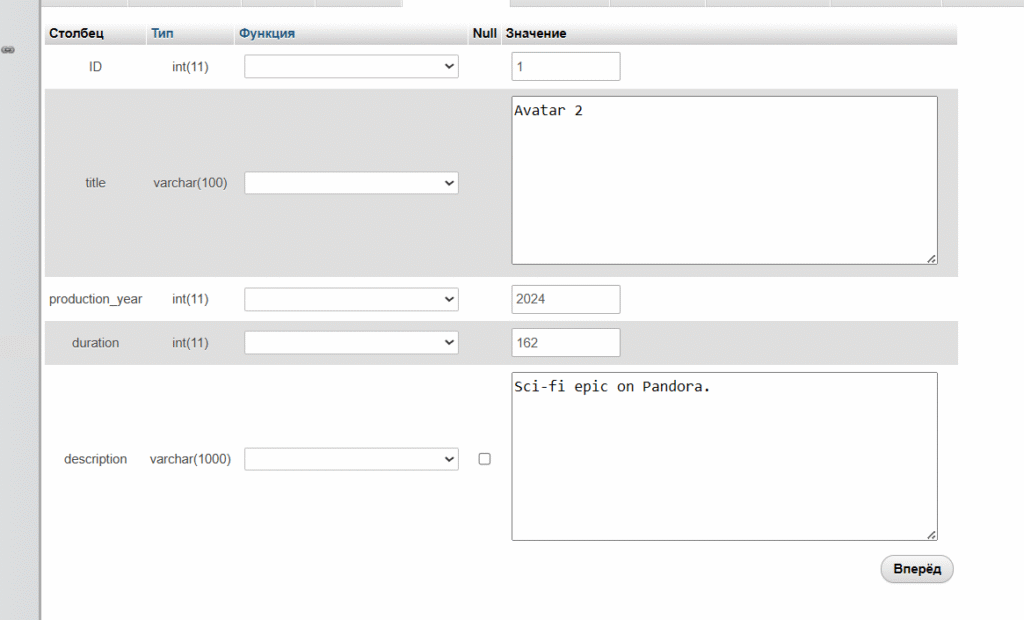Open the function dropdown for title row
Viewport: 1024px width, 620px height.
tap(351, 183)
